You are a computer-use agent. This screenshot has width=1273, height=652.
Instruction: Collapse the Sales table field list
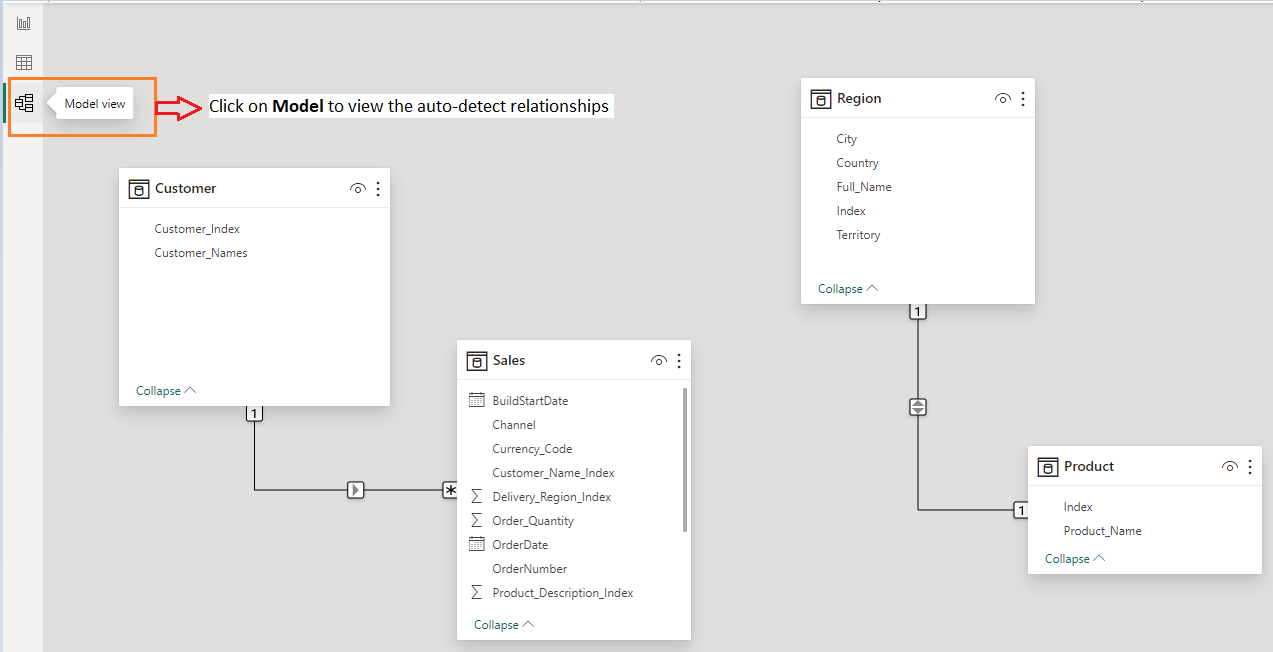(504, 625)
